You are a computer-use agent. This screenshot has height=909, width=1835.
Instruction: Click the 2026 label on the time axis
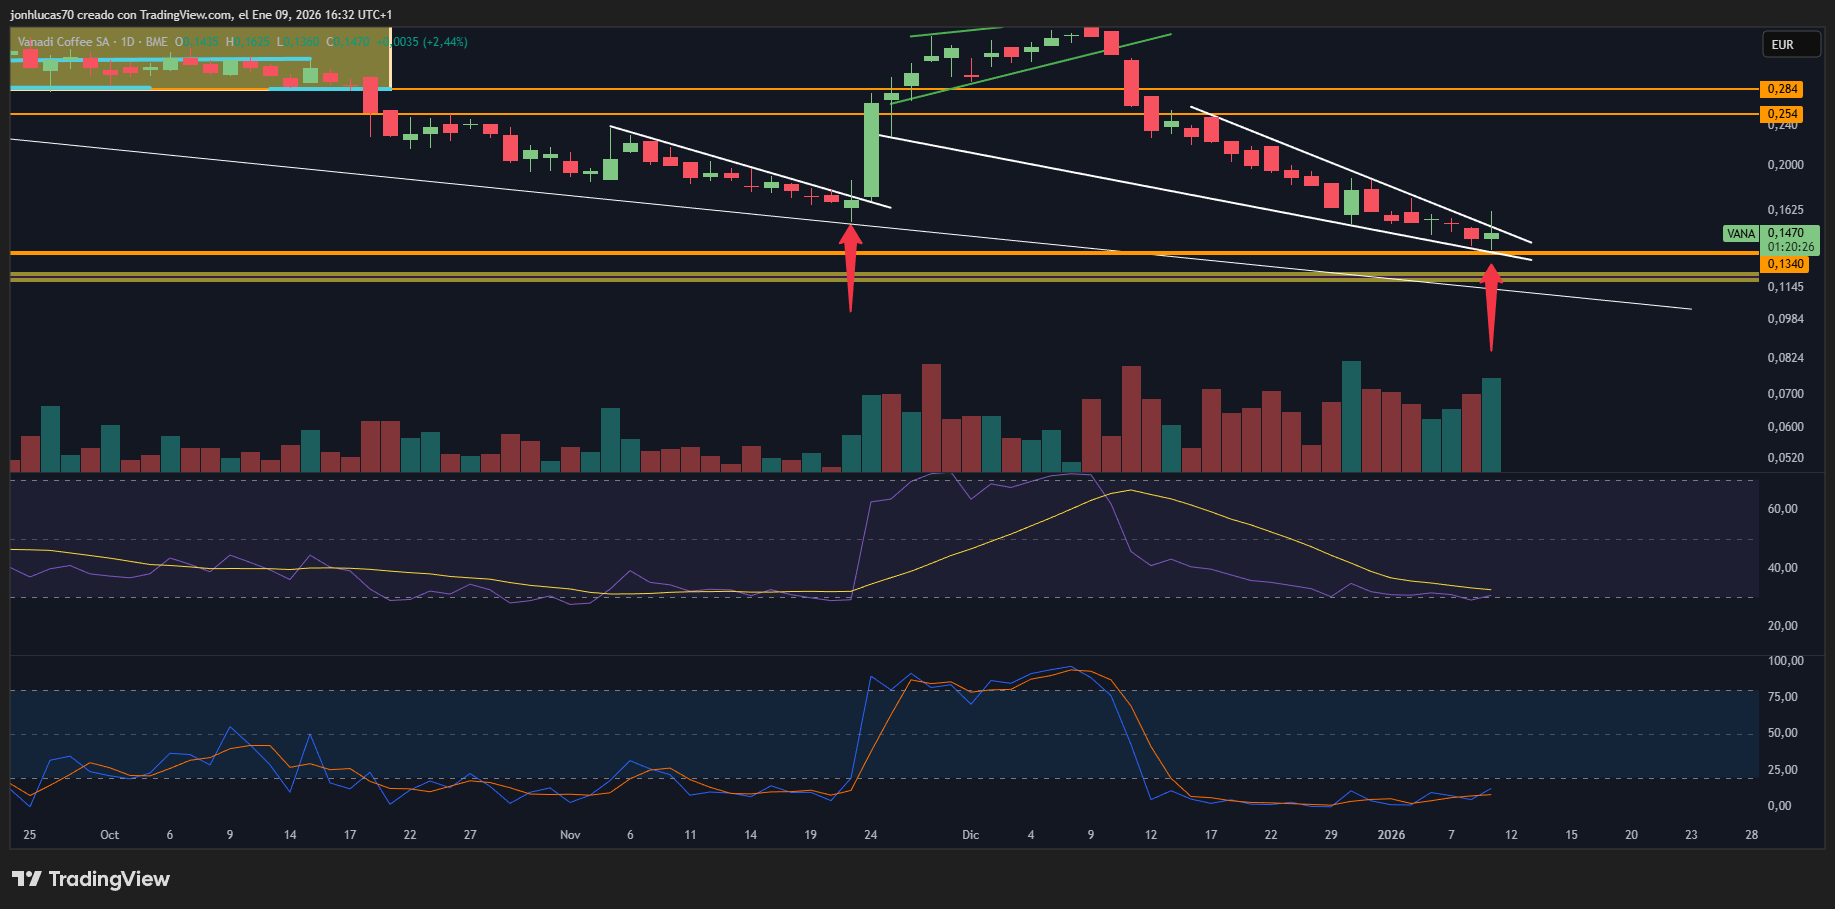click(x=1390, y=835)
